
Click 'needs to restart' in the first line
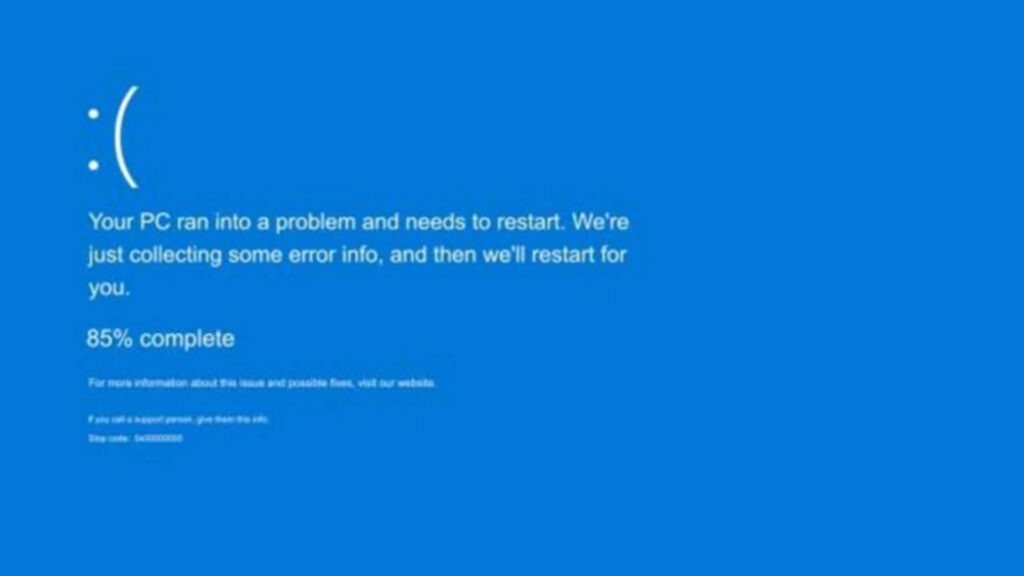pos(485,222)
